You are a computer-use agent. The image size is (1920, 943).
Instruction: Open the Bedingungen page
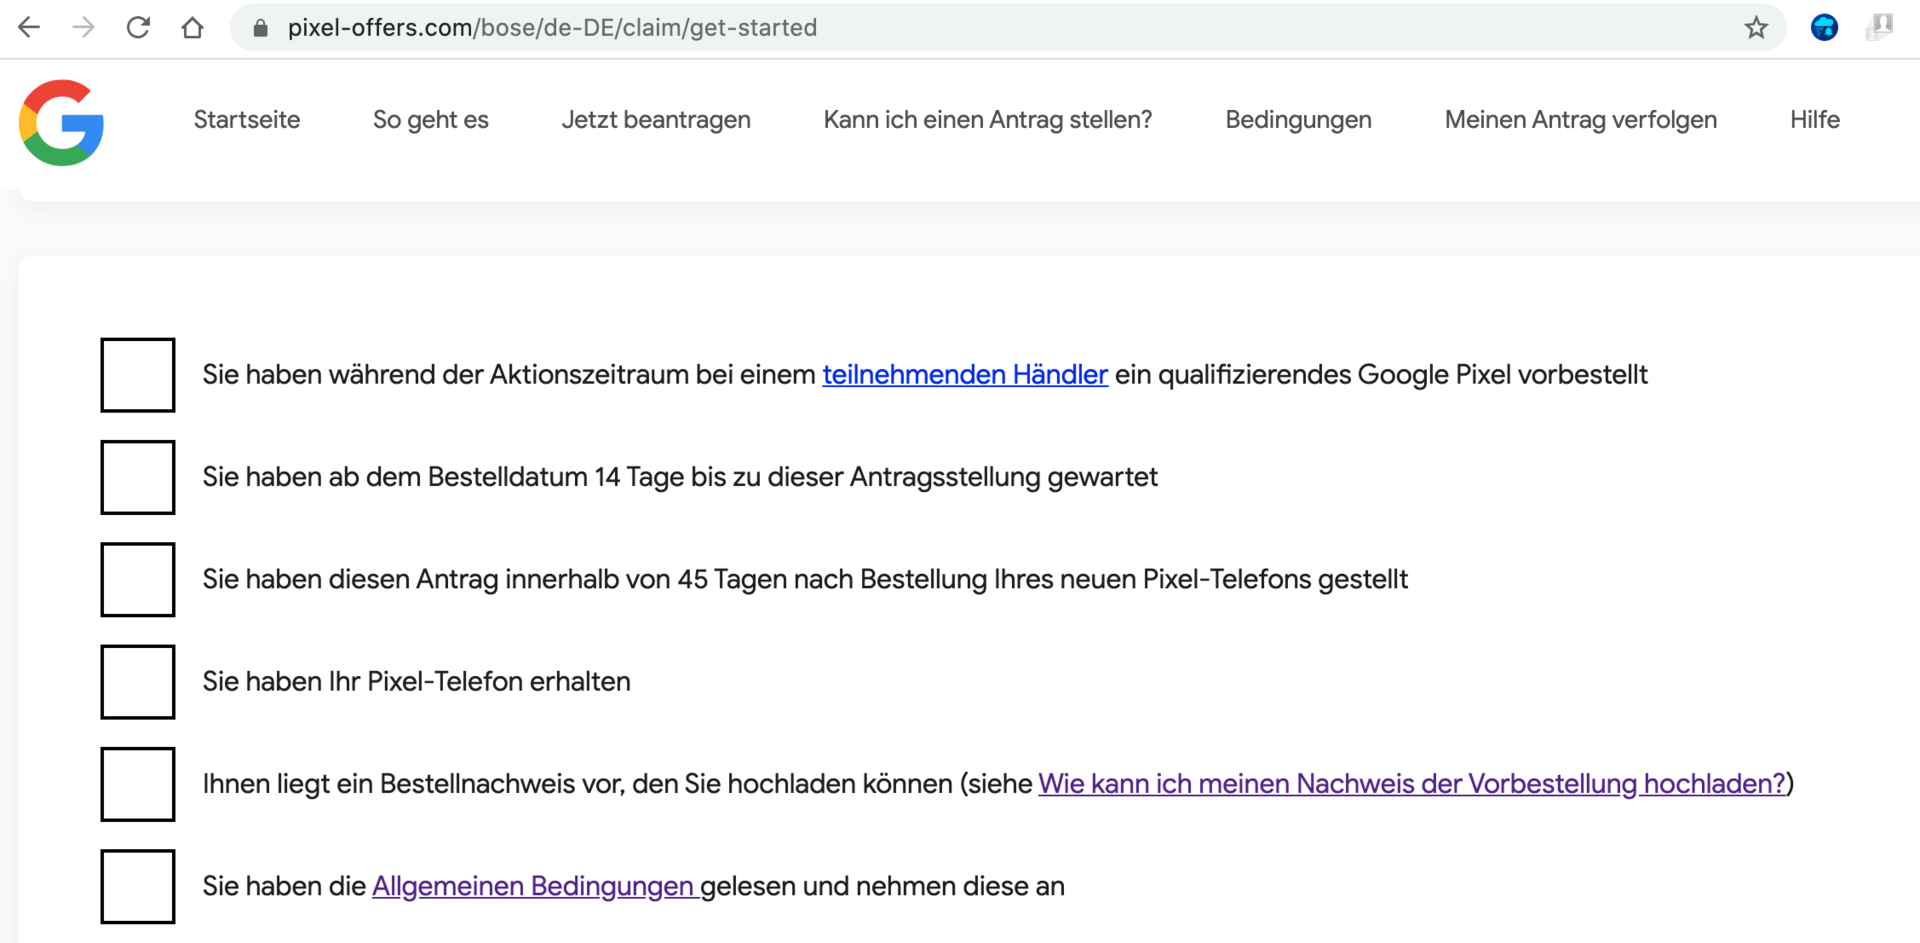(1298, 120)
